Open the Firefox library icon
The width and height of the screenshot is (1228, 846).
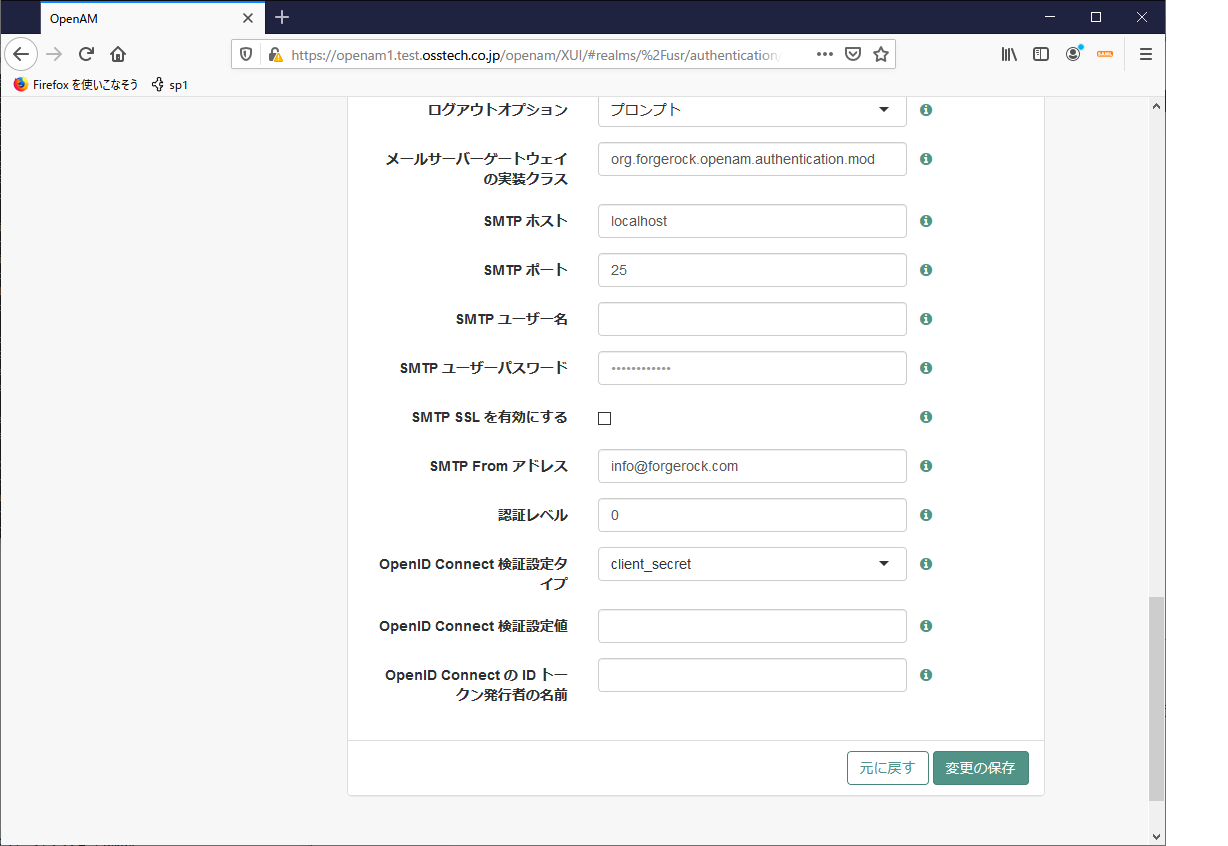pyautogui.click(x=1009, y=54)
